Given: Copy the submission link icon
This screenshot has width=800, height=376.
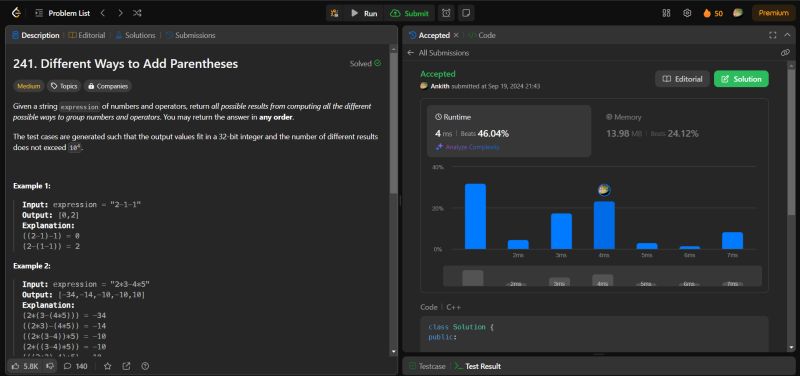Looking at the screenshot, I should (x=785, y=53).
